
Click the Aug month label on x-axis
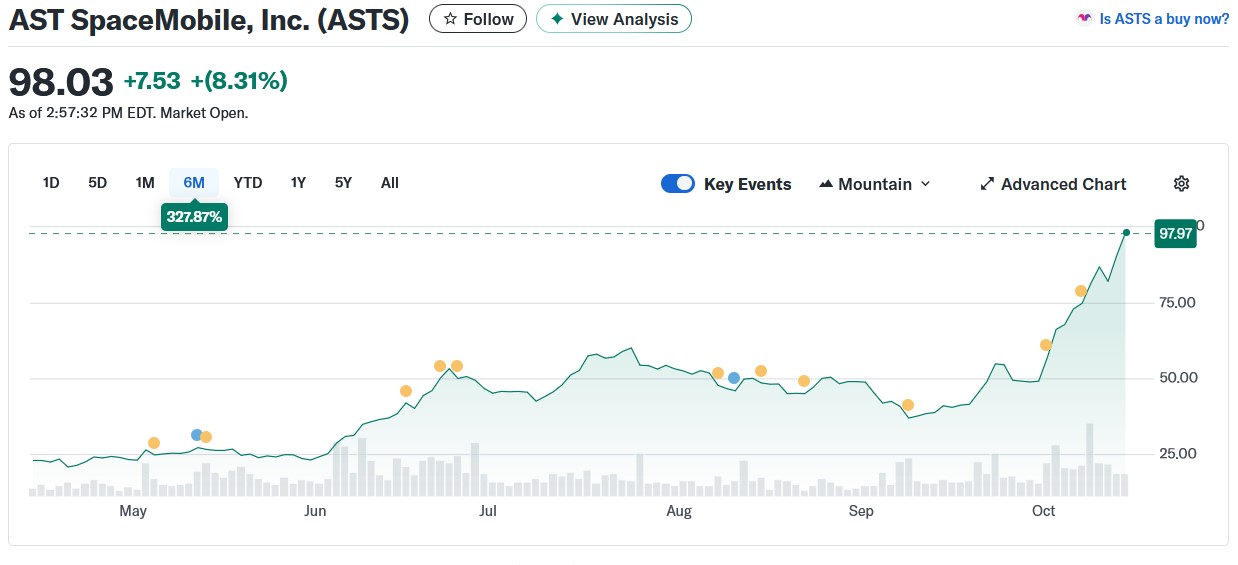click(679, 511)
